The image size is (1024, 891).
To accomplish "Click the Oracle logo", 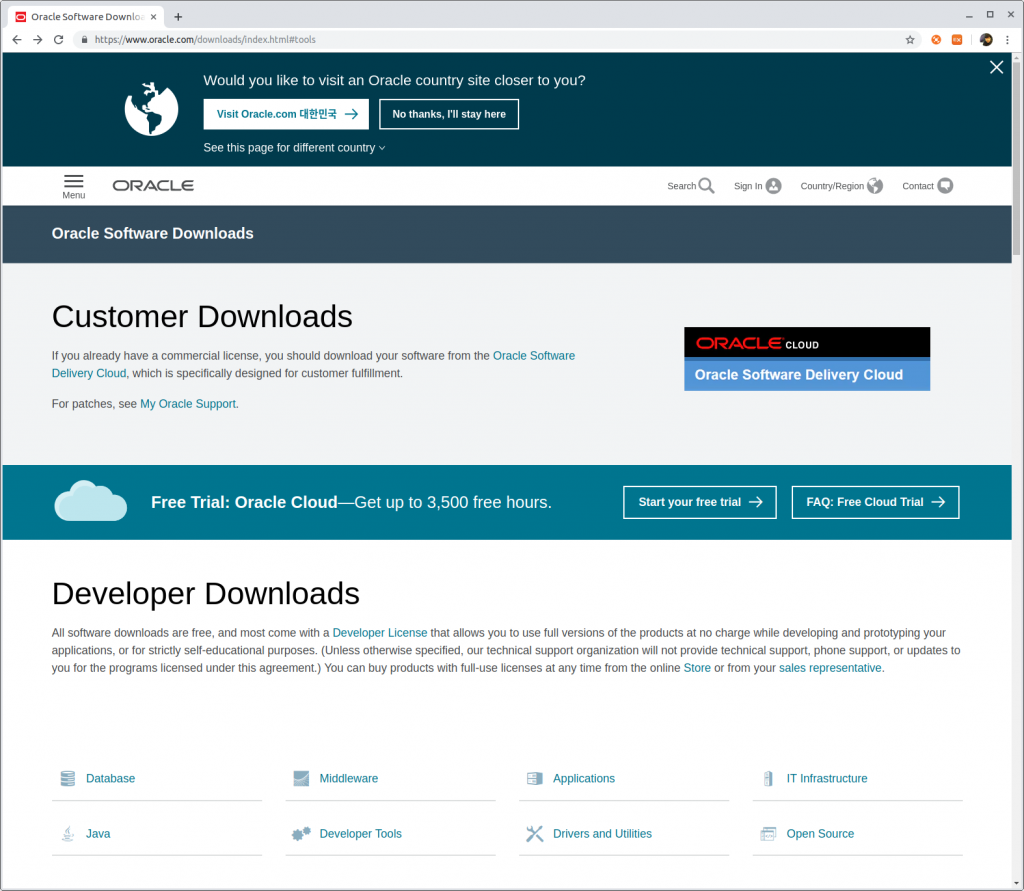I will click(153, 186).
